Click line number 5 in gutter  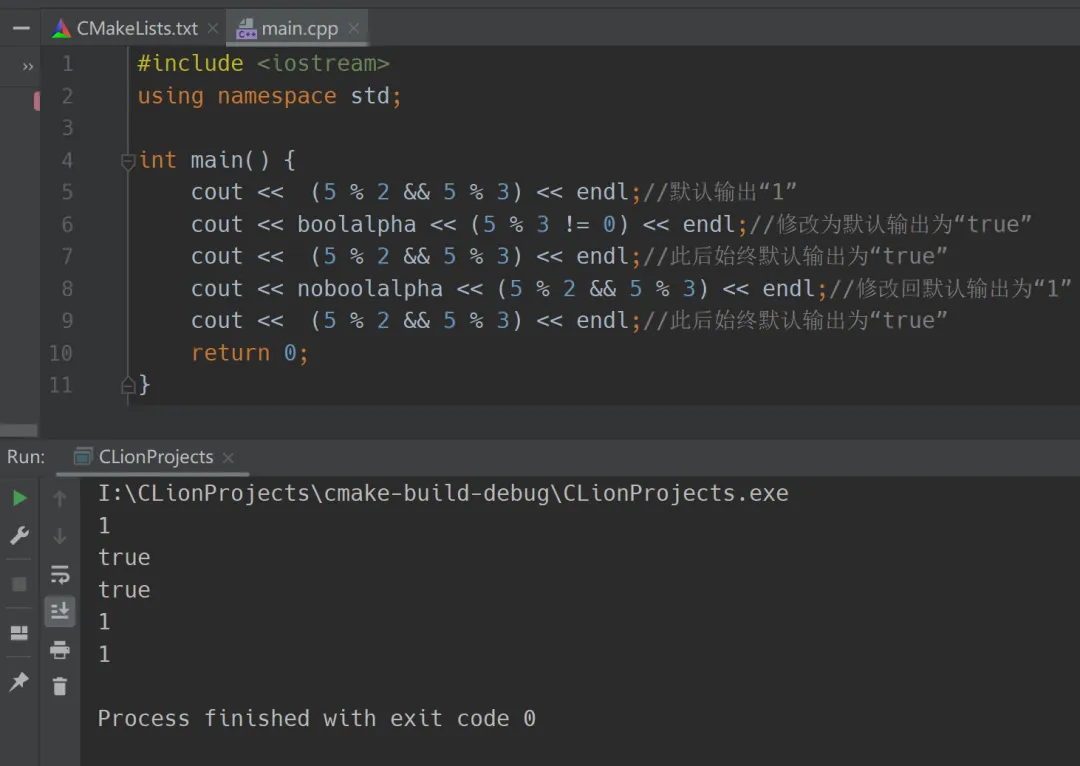point(67,192)
